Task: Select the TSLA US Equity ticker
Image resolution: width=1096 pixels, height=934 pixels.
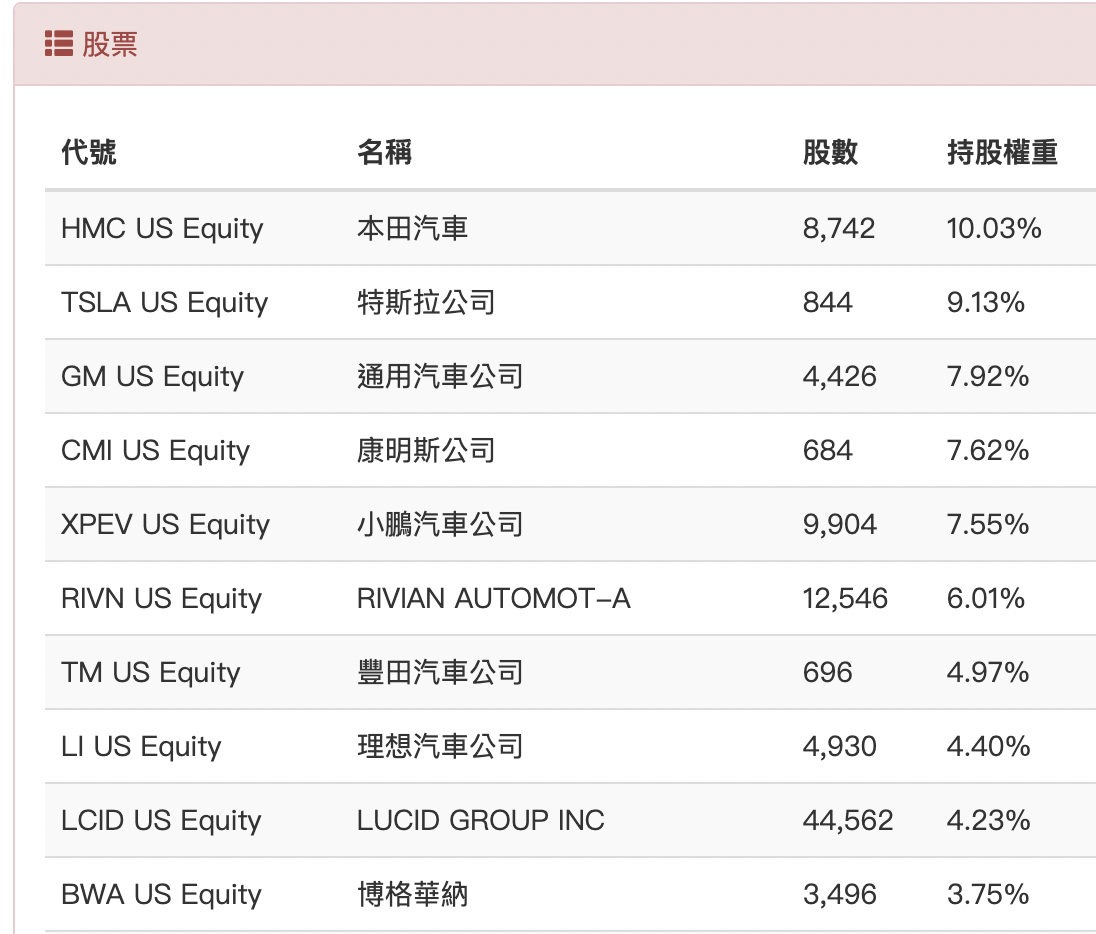Action: click(x=164, y=303)
